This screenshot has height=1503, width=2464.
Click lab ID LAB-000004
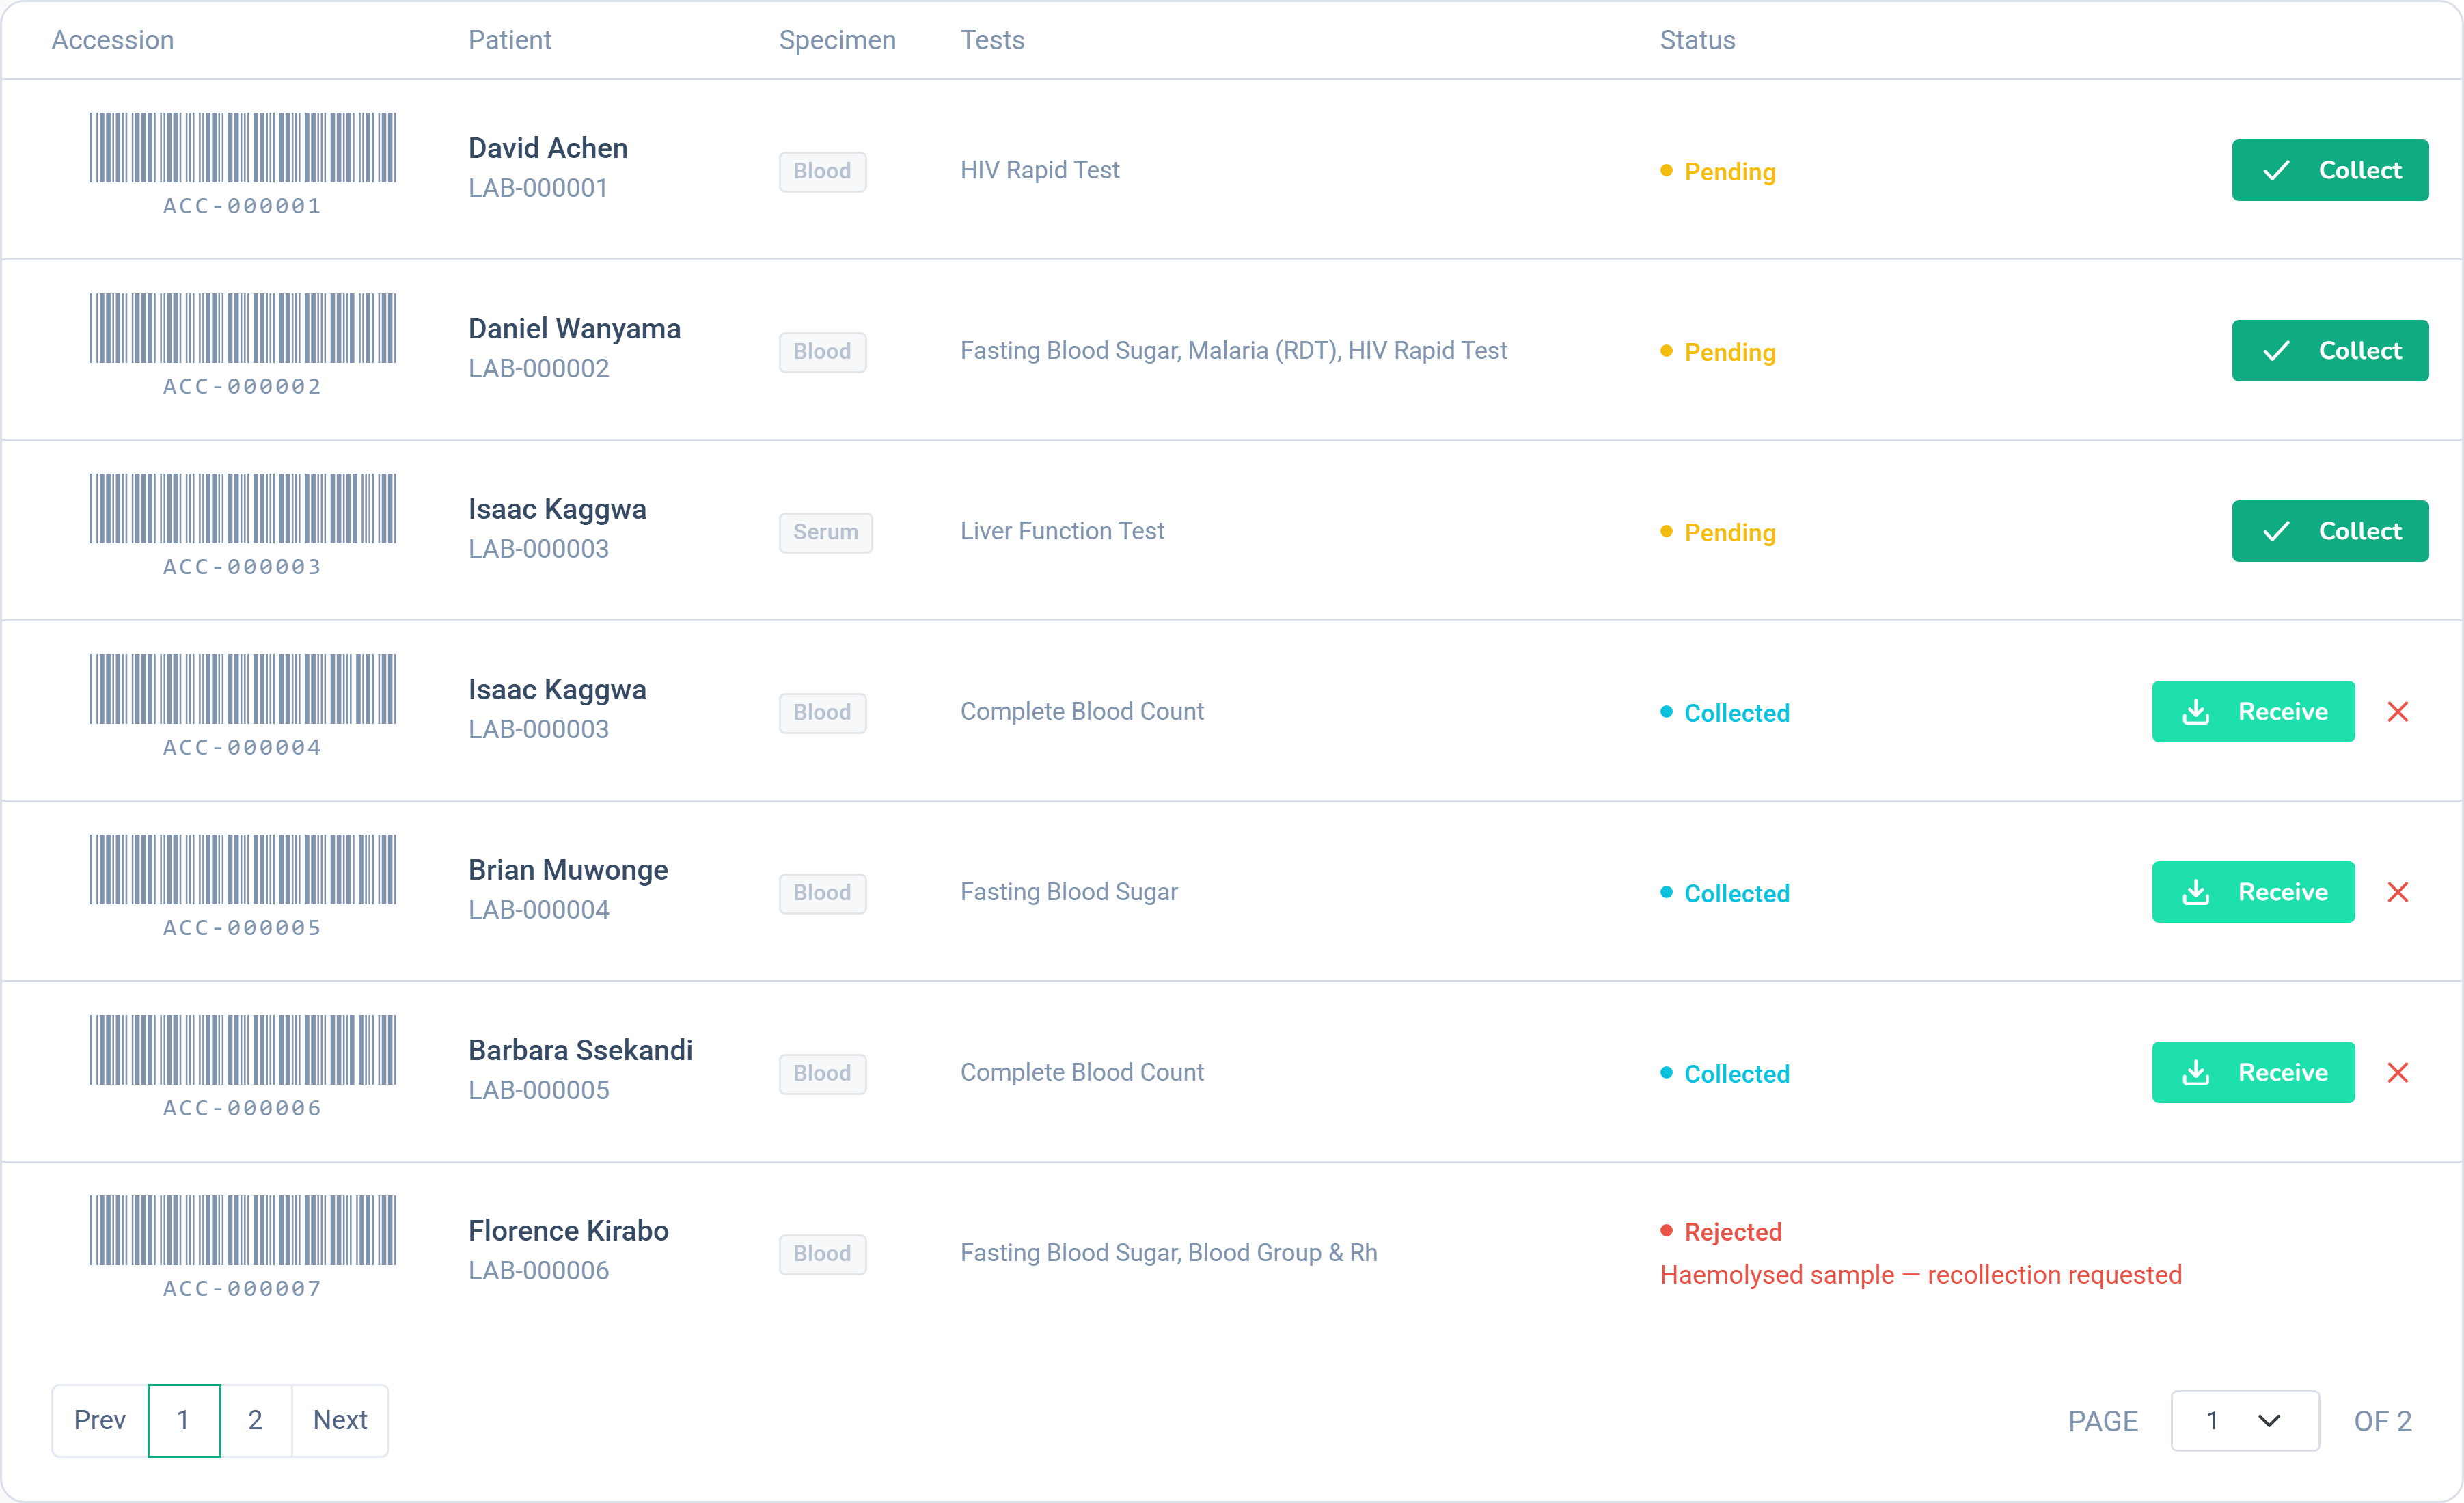coord(538,910)
